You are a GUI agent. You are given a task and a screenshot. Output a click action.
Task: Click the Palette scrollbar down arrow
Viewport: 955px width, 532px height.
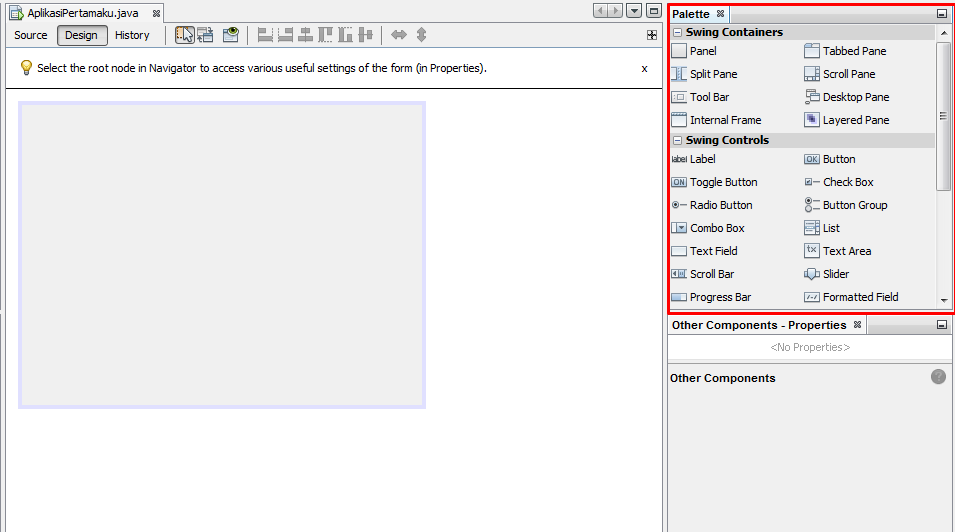tap(944, 300)
